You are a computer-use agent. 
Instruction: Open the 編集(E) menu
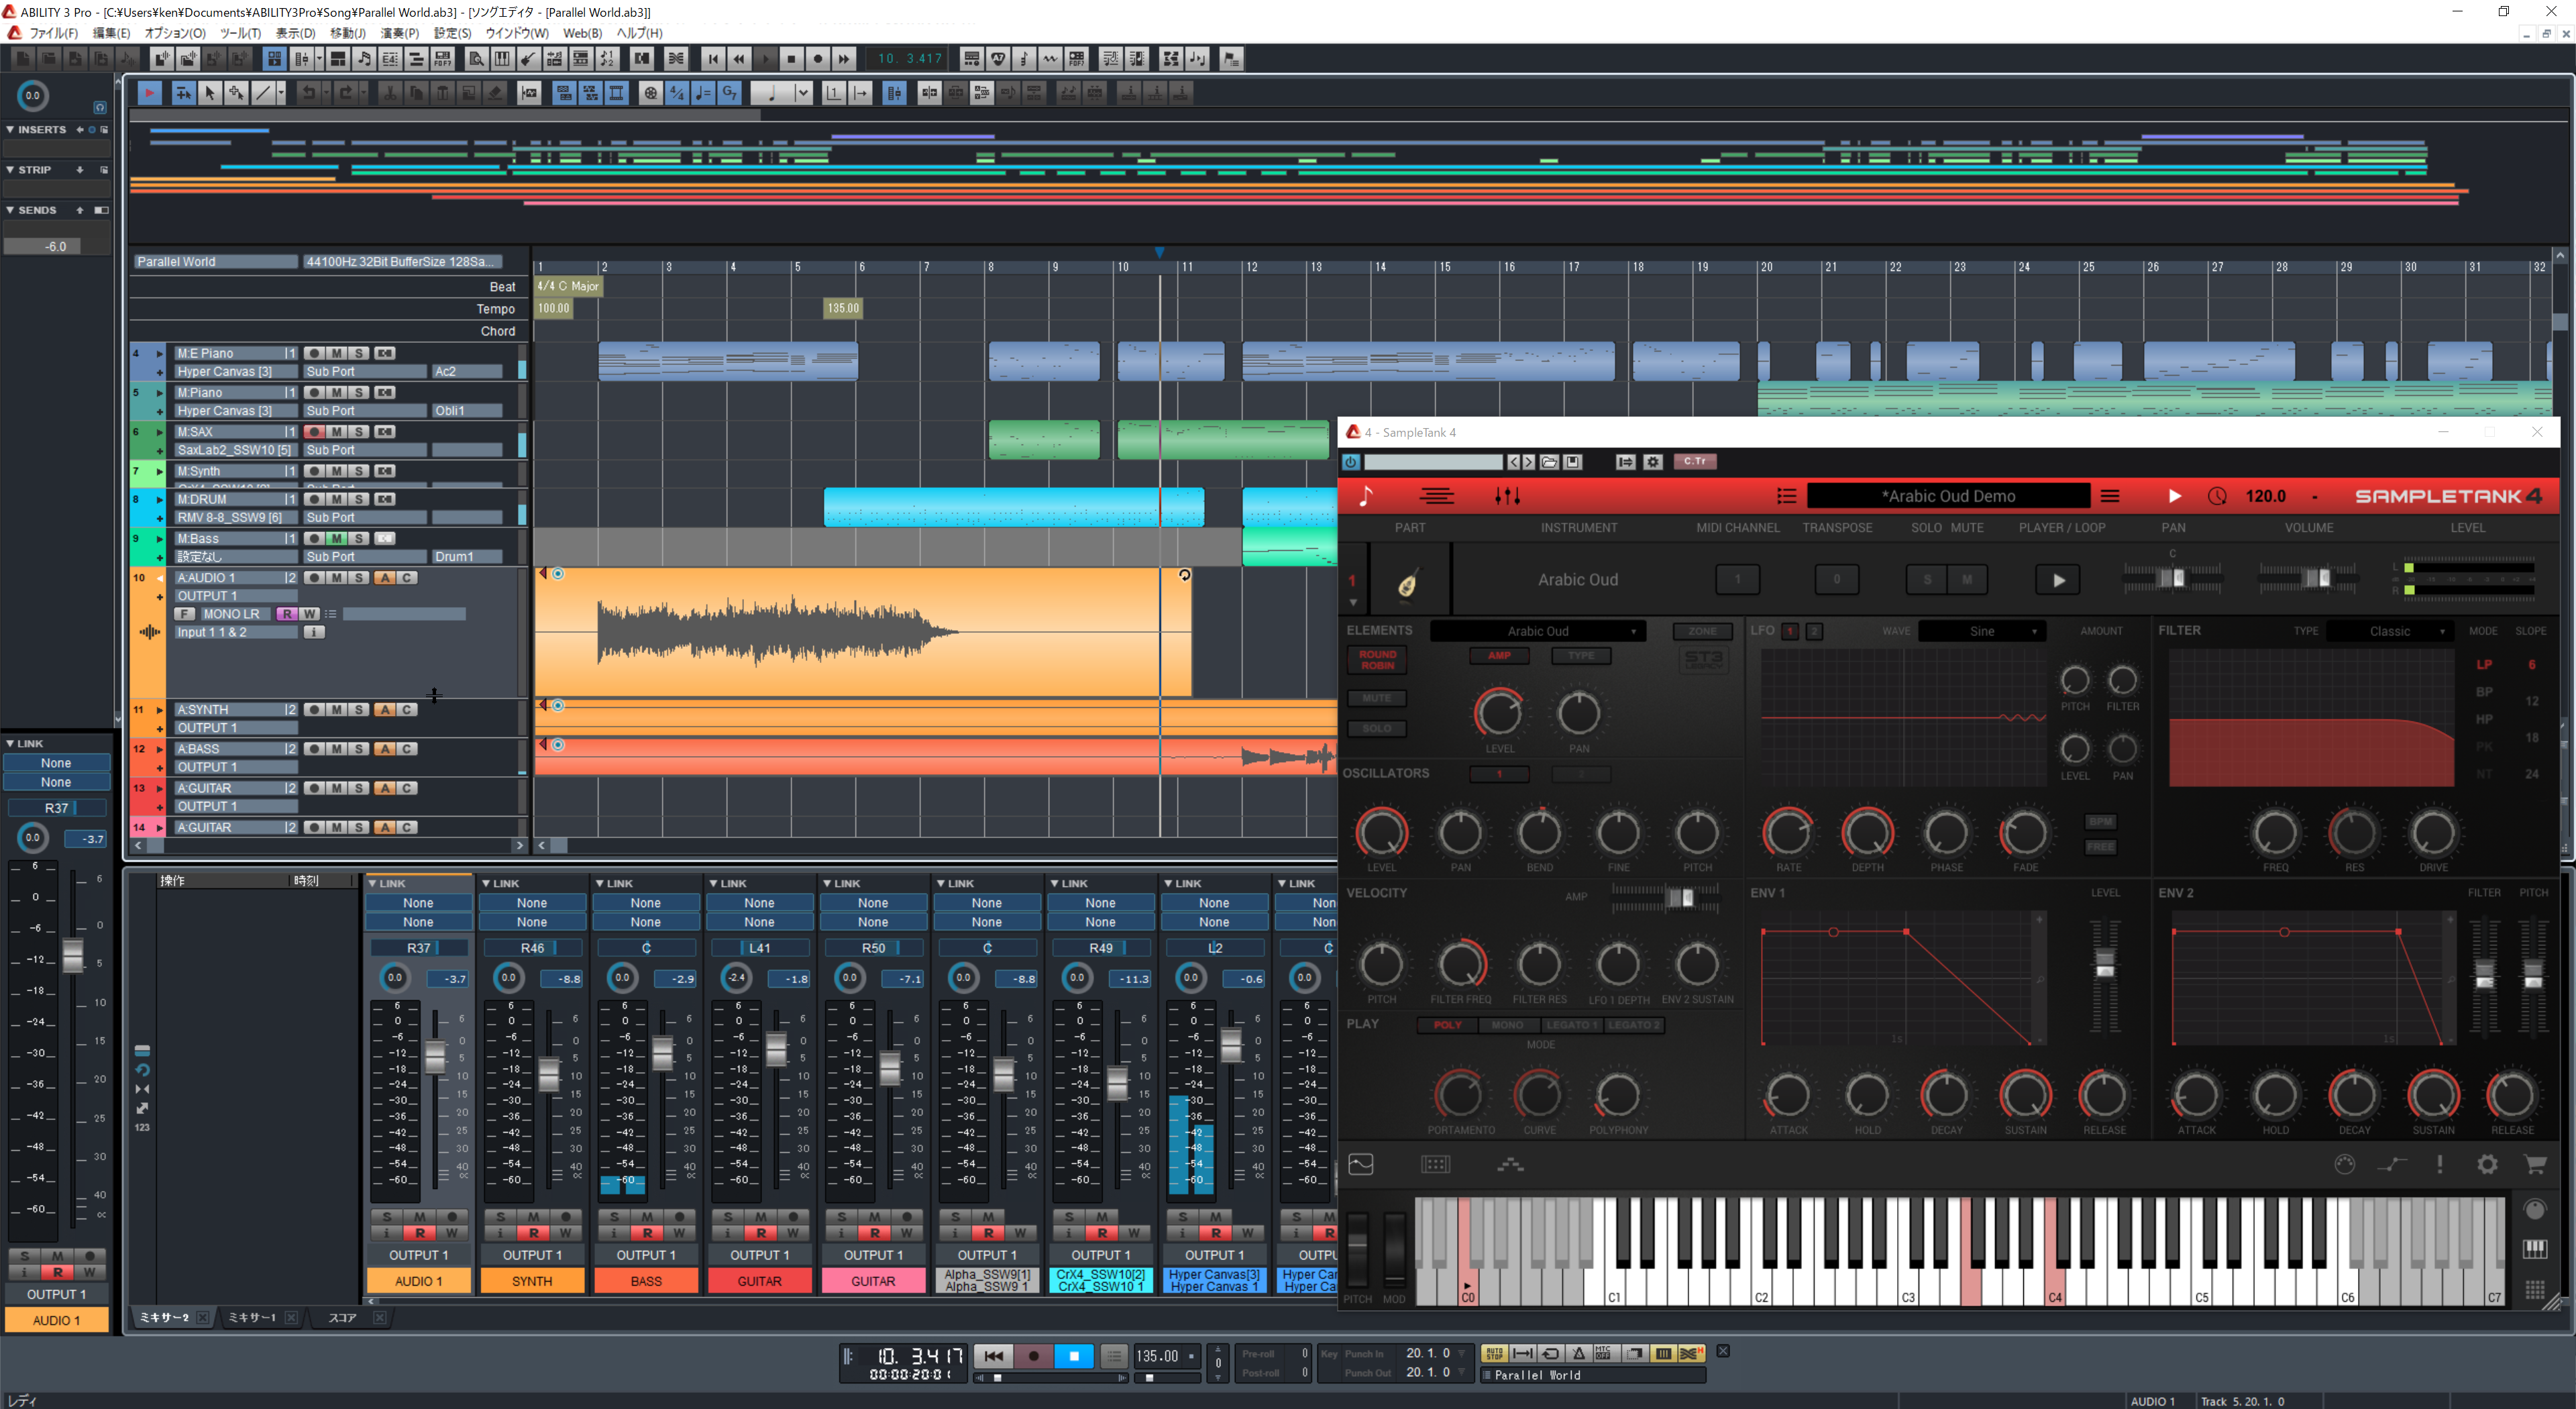(x=111, y=33)
